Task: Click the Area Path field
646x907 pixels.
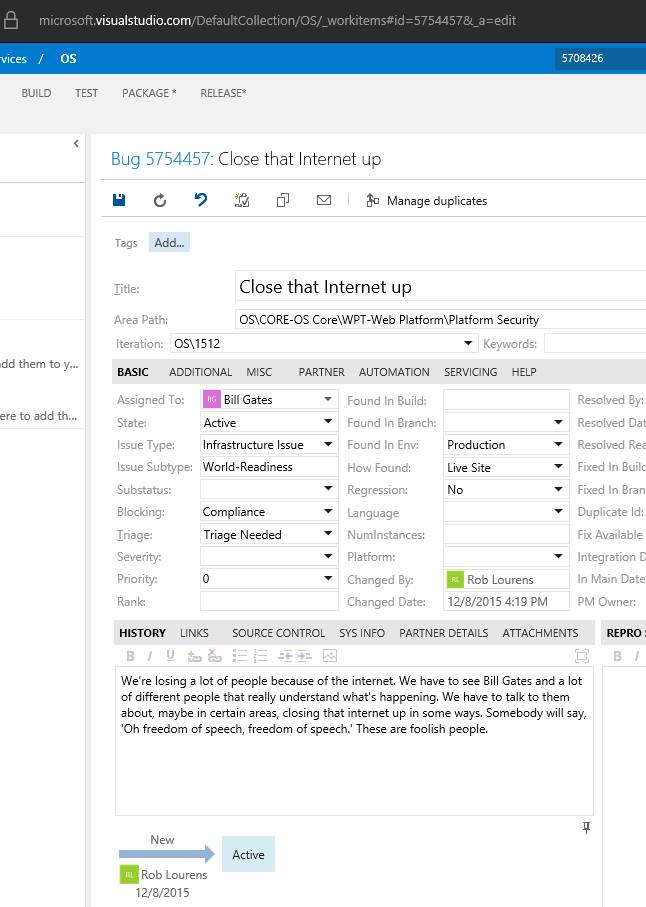Action: tap(440, 319)
